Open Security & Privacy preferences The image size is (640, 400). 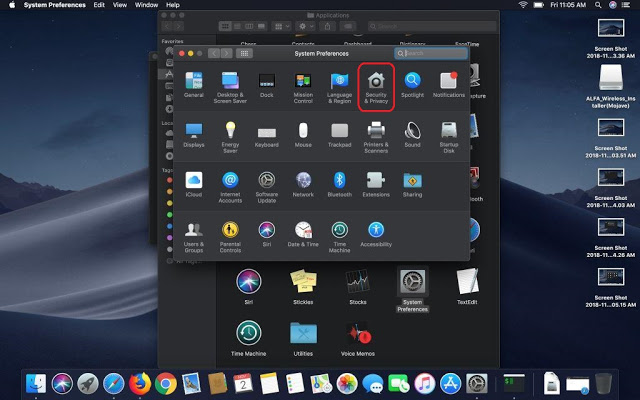pyautogui.click(x=376, y=82)
